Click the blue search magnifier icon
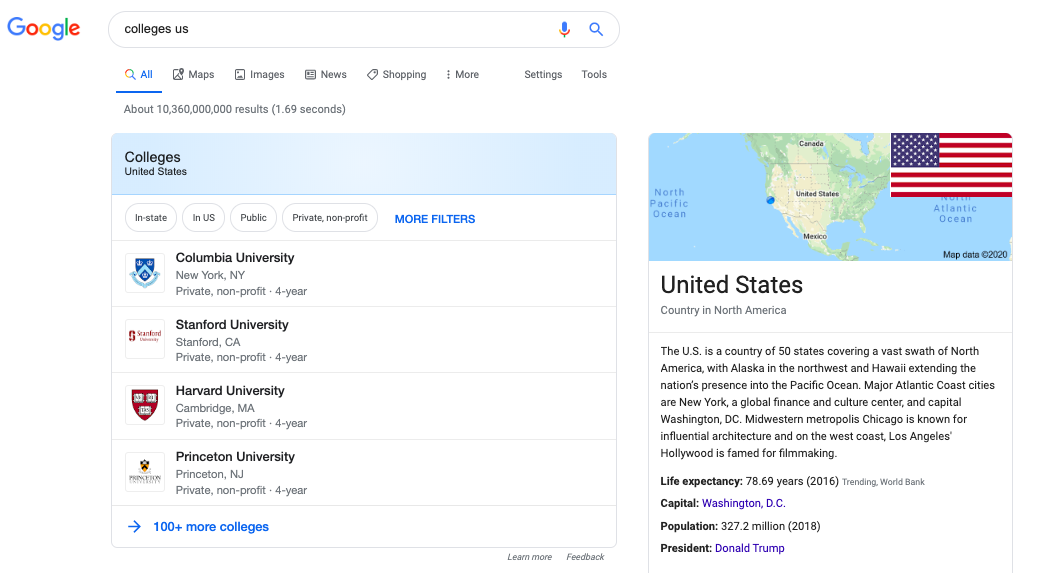Screen dimensions: 1038x573 click(596, 29)
